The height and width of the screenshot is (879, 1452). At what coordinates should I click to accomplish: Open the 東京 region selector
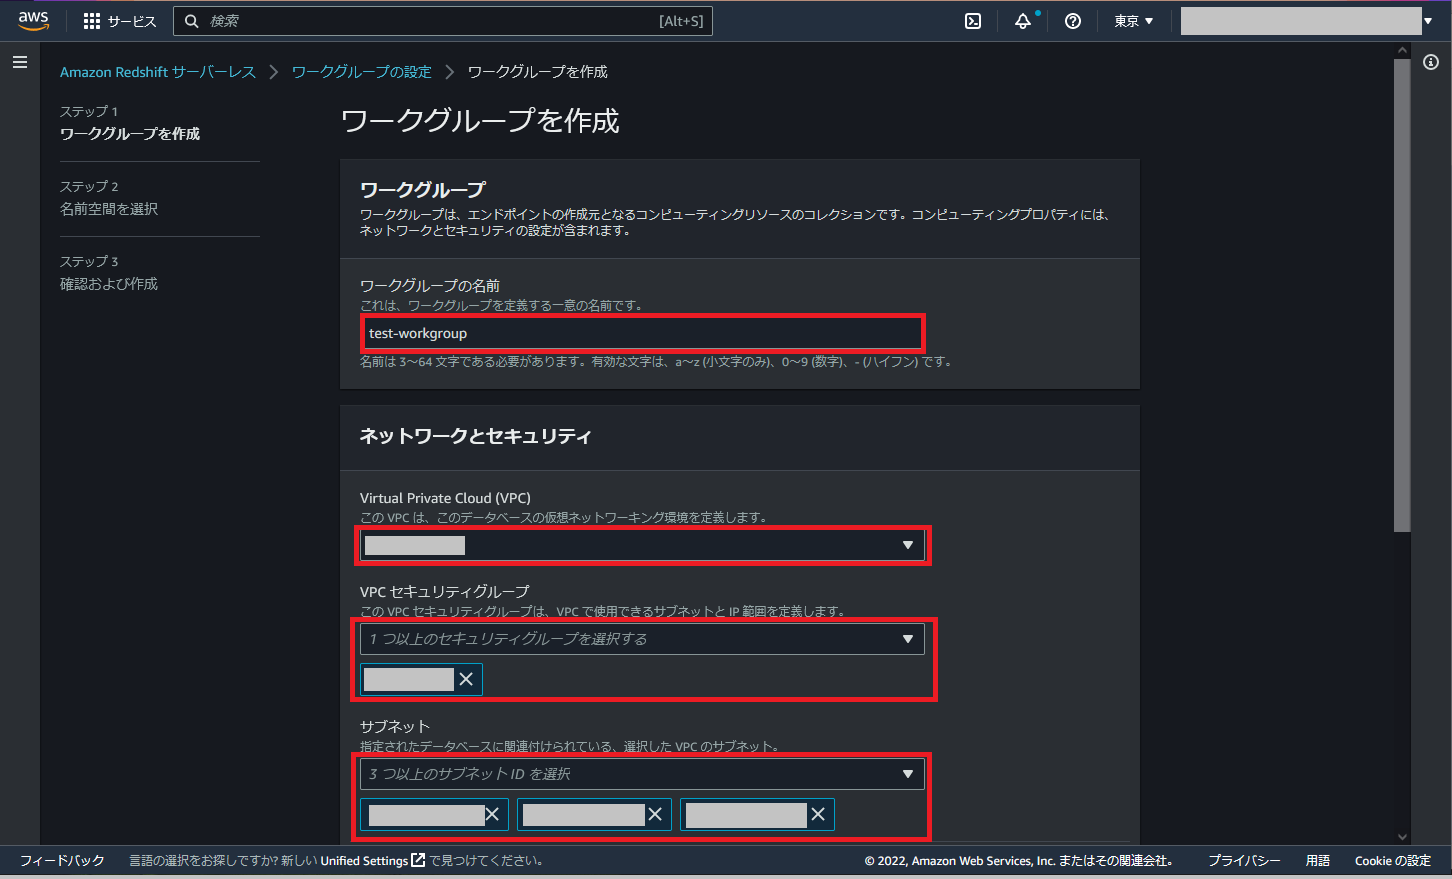click(1134, 21)
